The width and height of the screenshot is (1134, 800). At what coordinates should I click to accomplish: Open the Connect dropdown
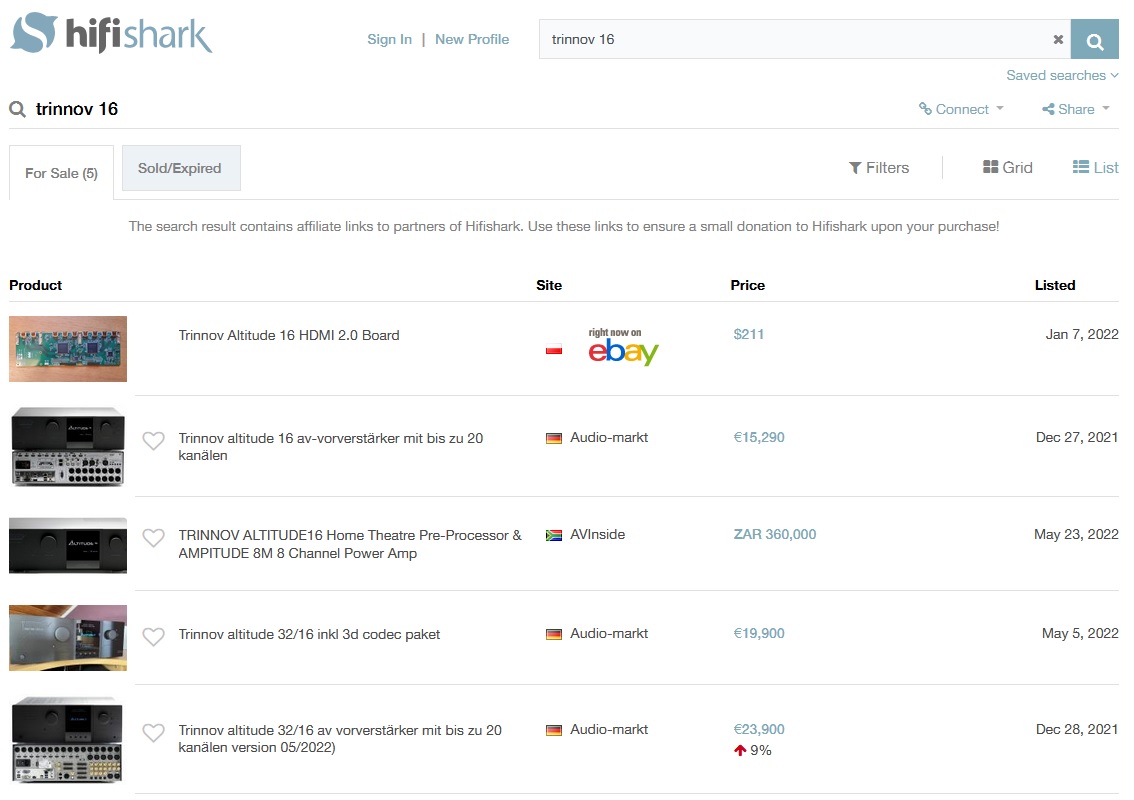click(x=961, y=109)
